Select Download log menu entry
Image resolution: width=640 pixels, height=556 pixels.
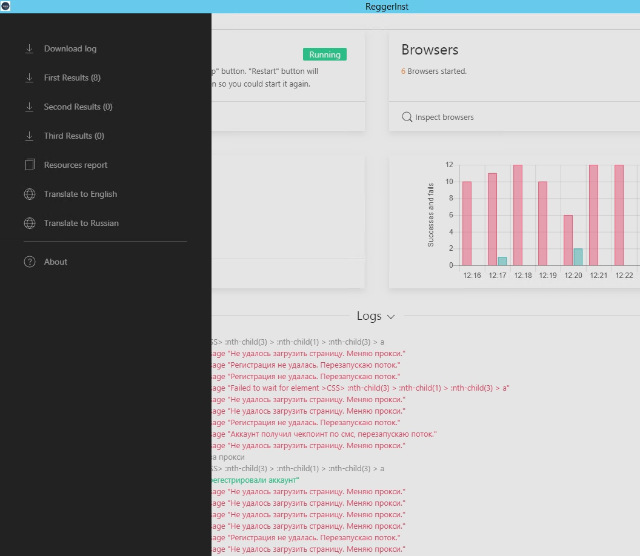click(x=70, y=48)
